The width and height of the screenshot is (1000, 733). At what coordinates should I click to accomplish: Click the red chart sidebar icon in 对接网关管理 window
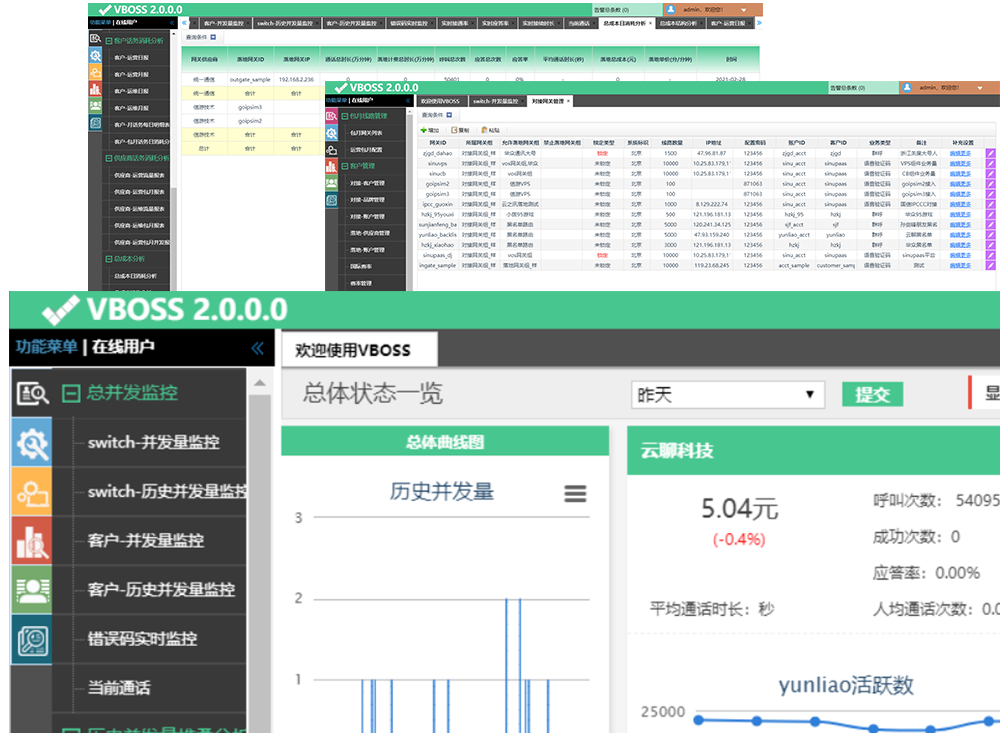332,167
